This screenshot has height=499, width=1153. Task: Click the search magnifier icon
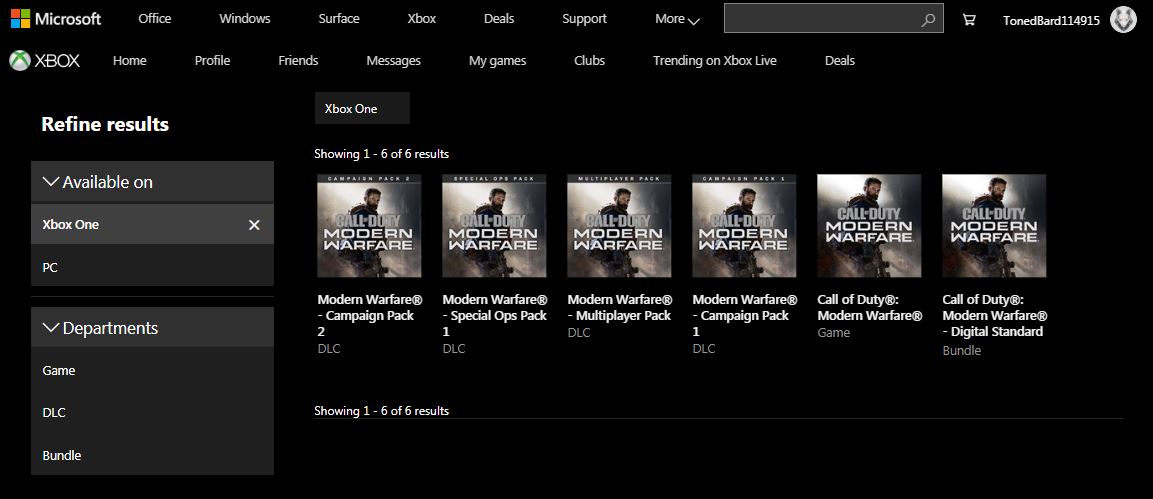pyautogui.click(x=928, y=20)
